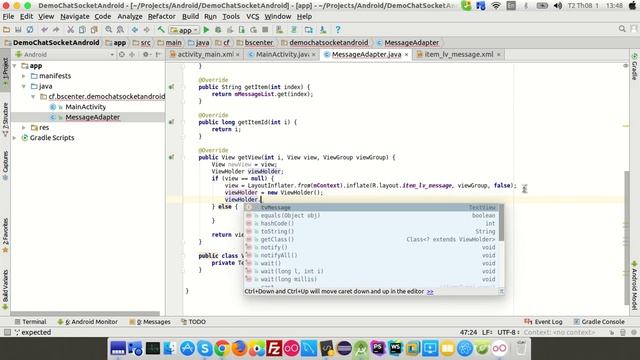Click the Save All toolbar icon

click(18, 30)
